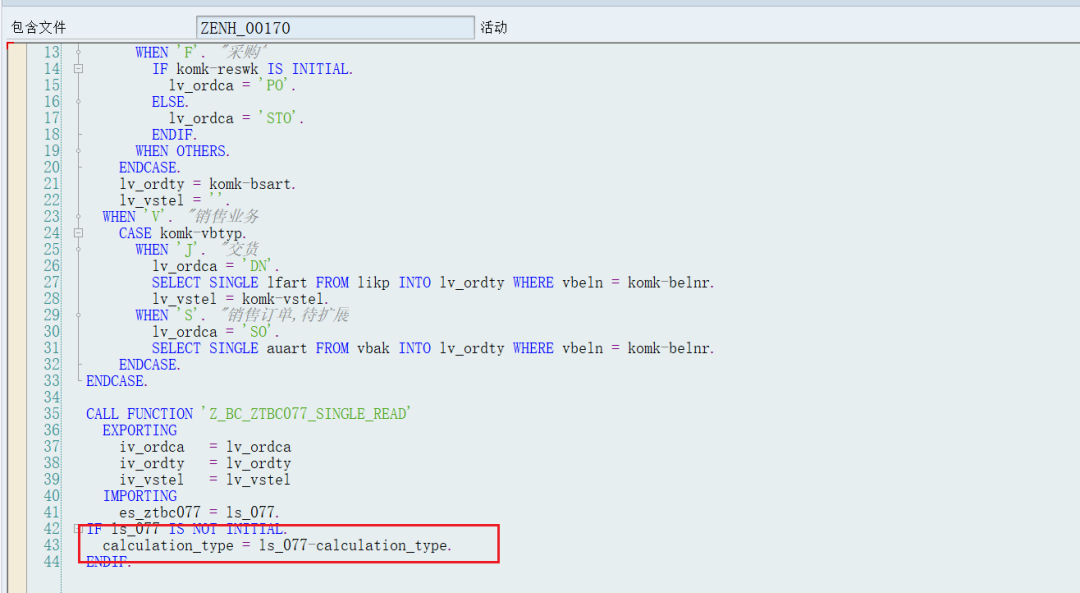Click the IMPORTING keyword
Screen dimensions: 1080x593
coord(140,496)
